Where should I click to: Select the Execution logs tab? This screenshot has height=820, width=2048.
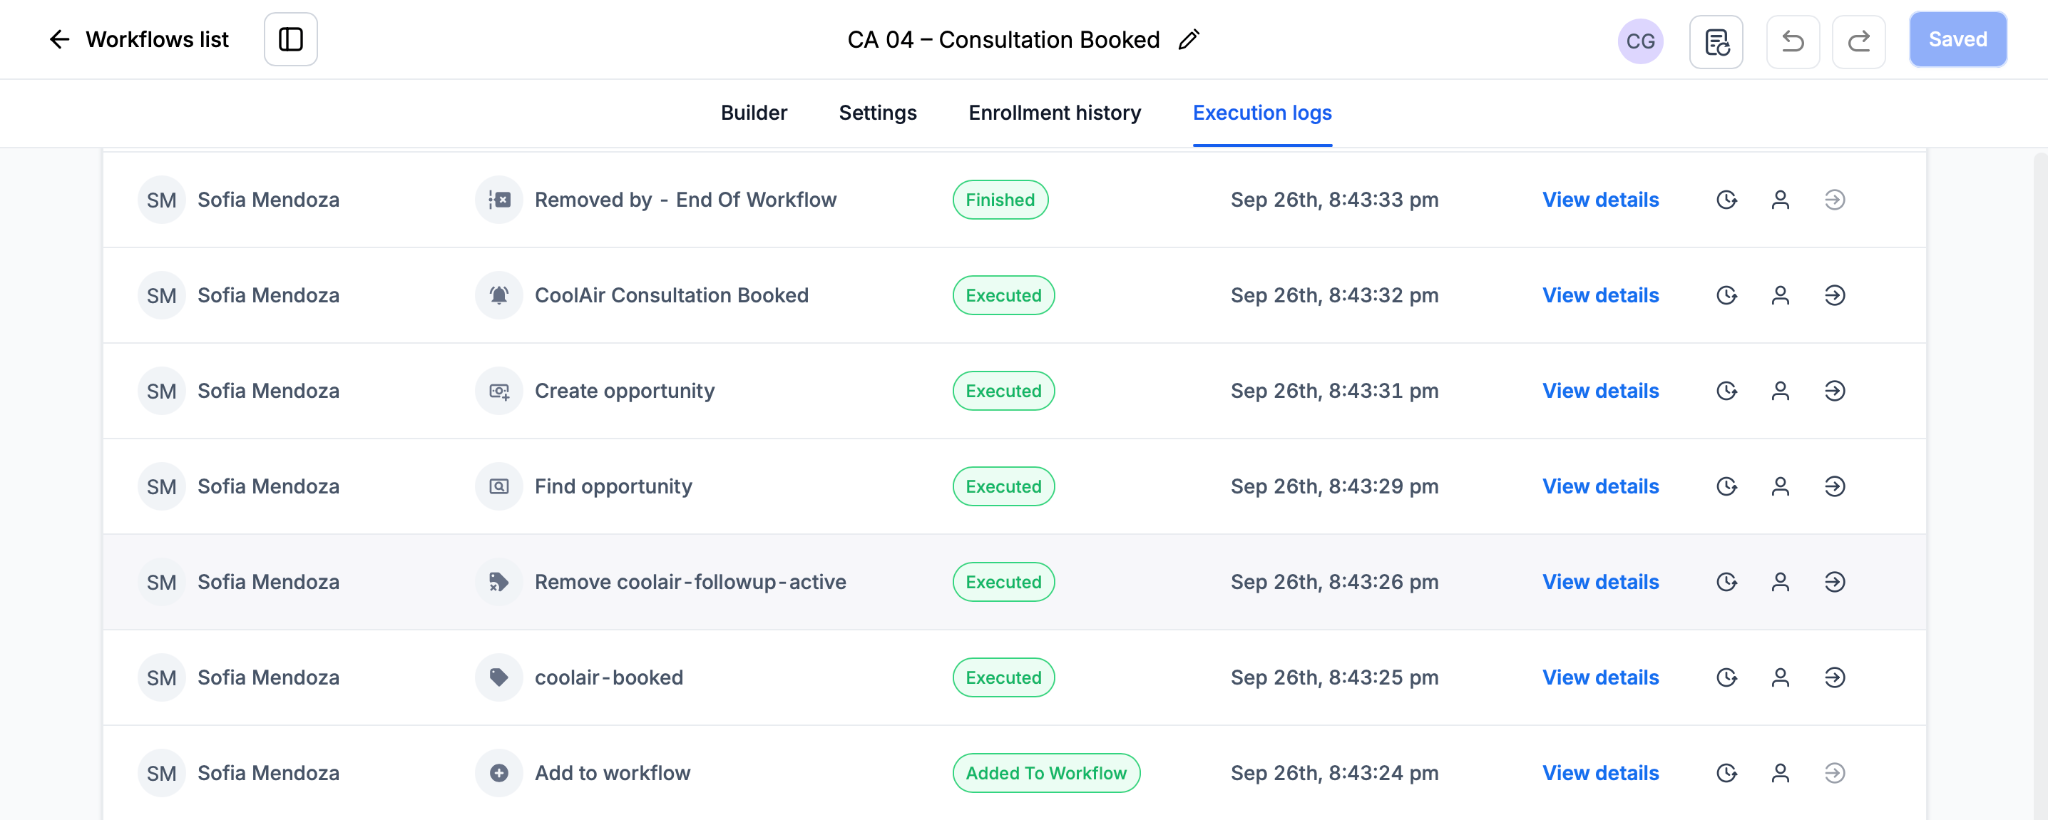coord(1262,113)
